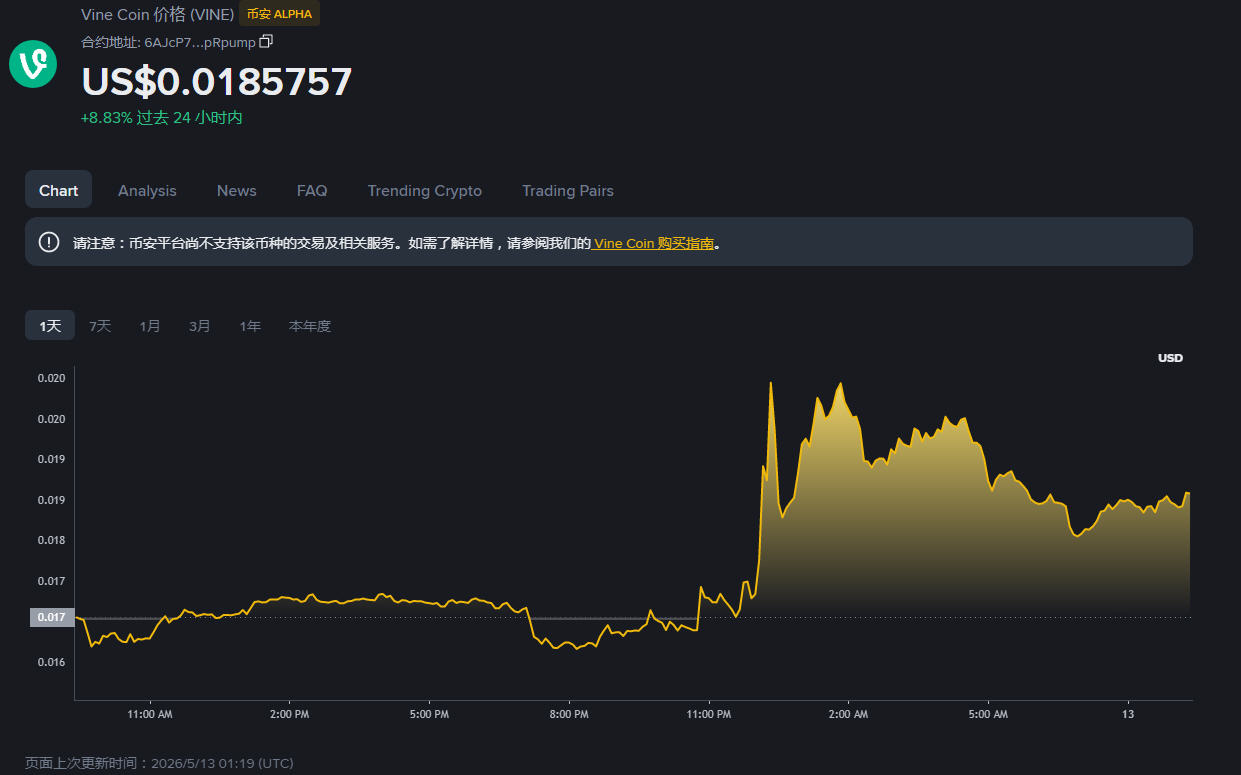Click the +8.83% 24-hour change text
1241x775 pixels.
162,118
